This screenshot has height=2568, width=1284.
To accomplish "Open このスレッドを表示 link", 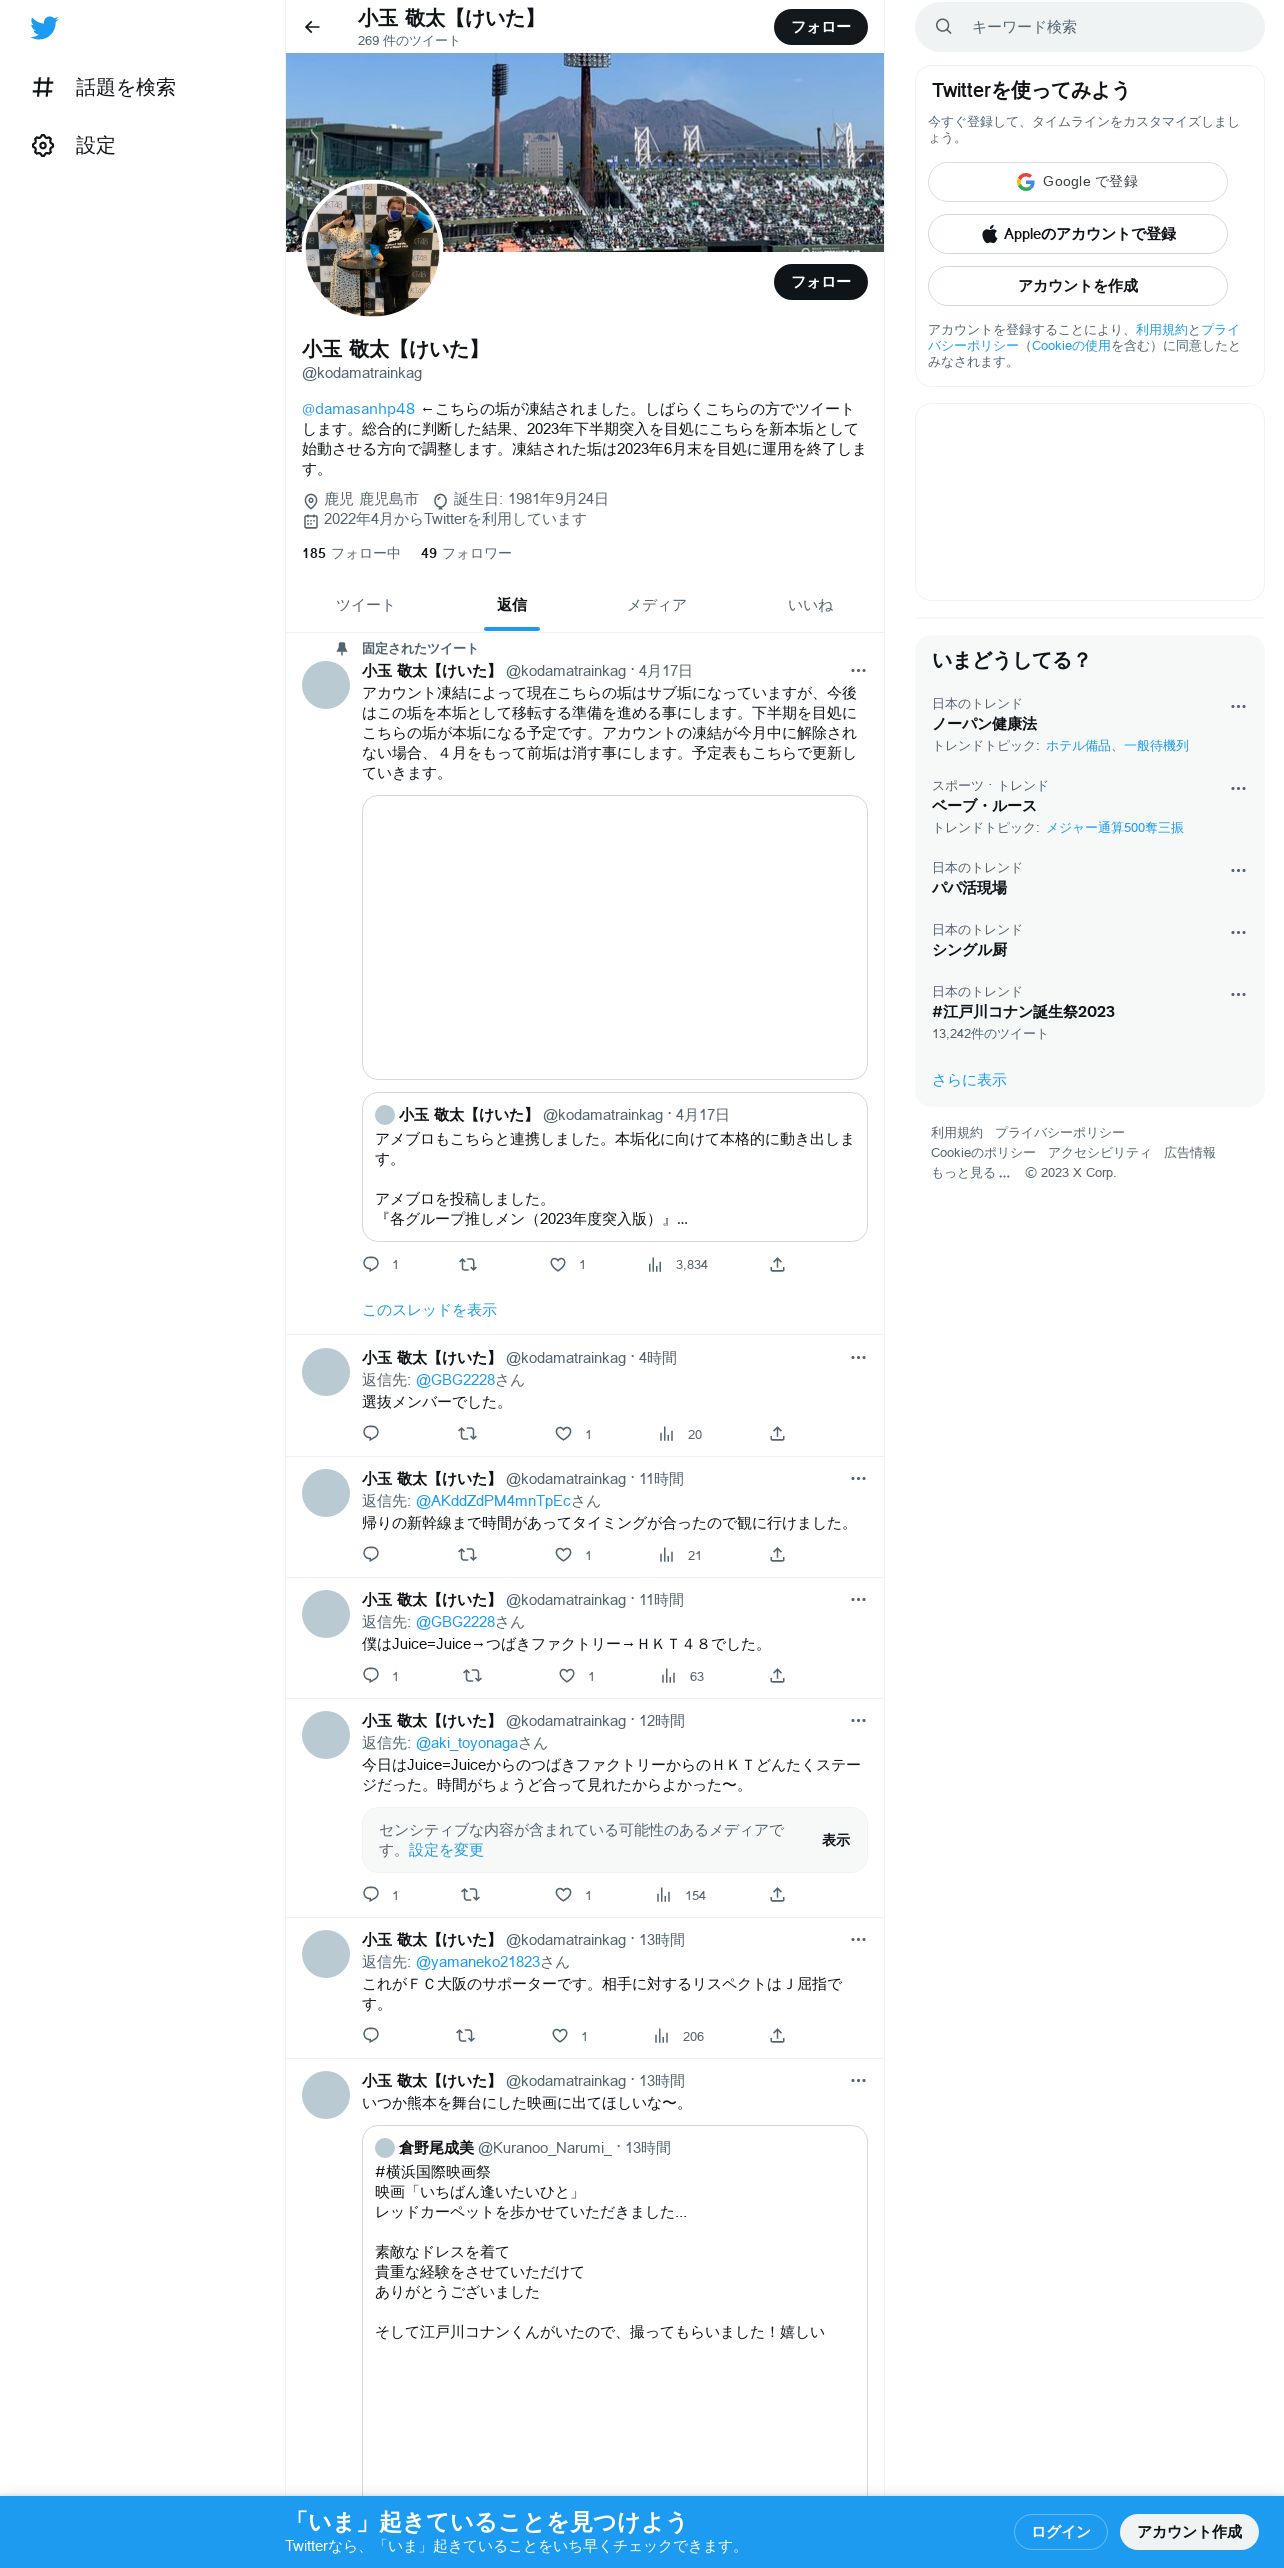I will pyautogui.click(x=429, y=1310).
